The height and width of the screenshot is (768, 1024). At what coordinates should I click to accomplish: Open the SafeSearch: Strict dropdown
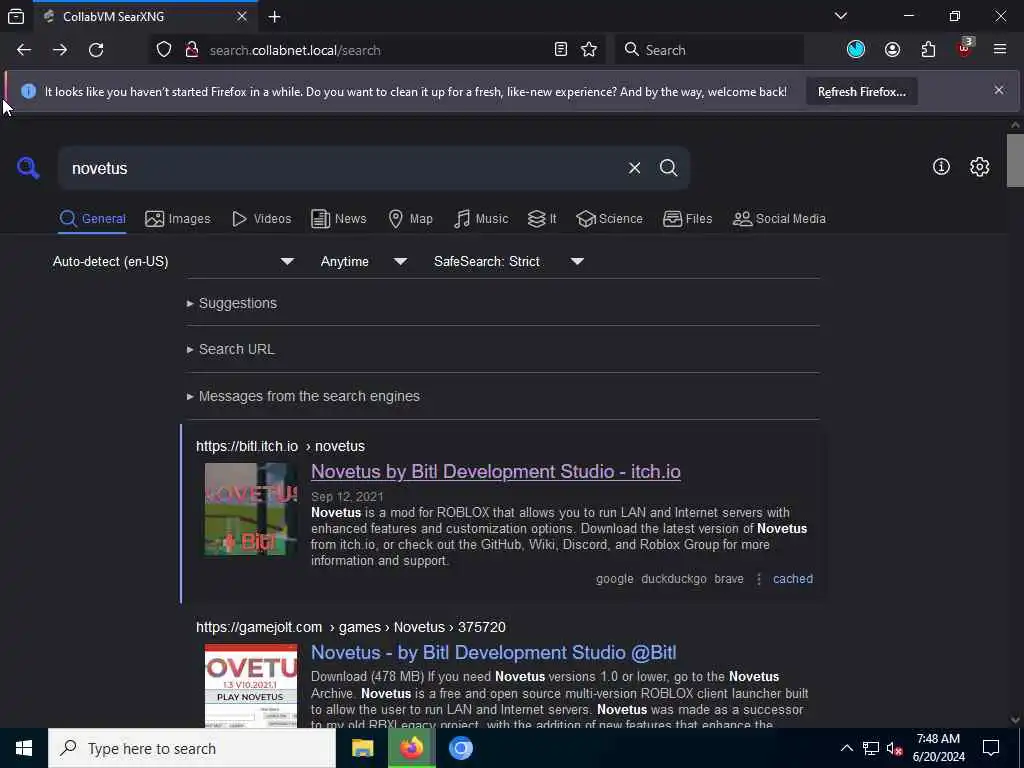coord(508,261)
